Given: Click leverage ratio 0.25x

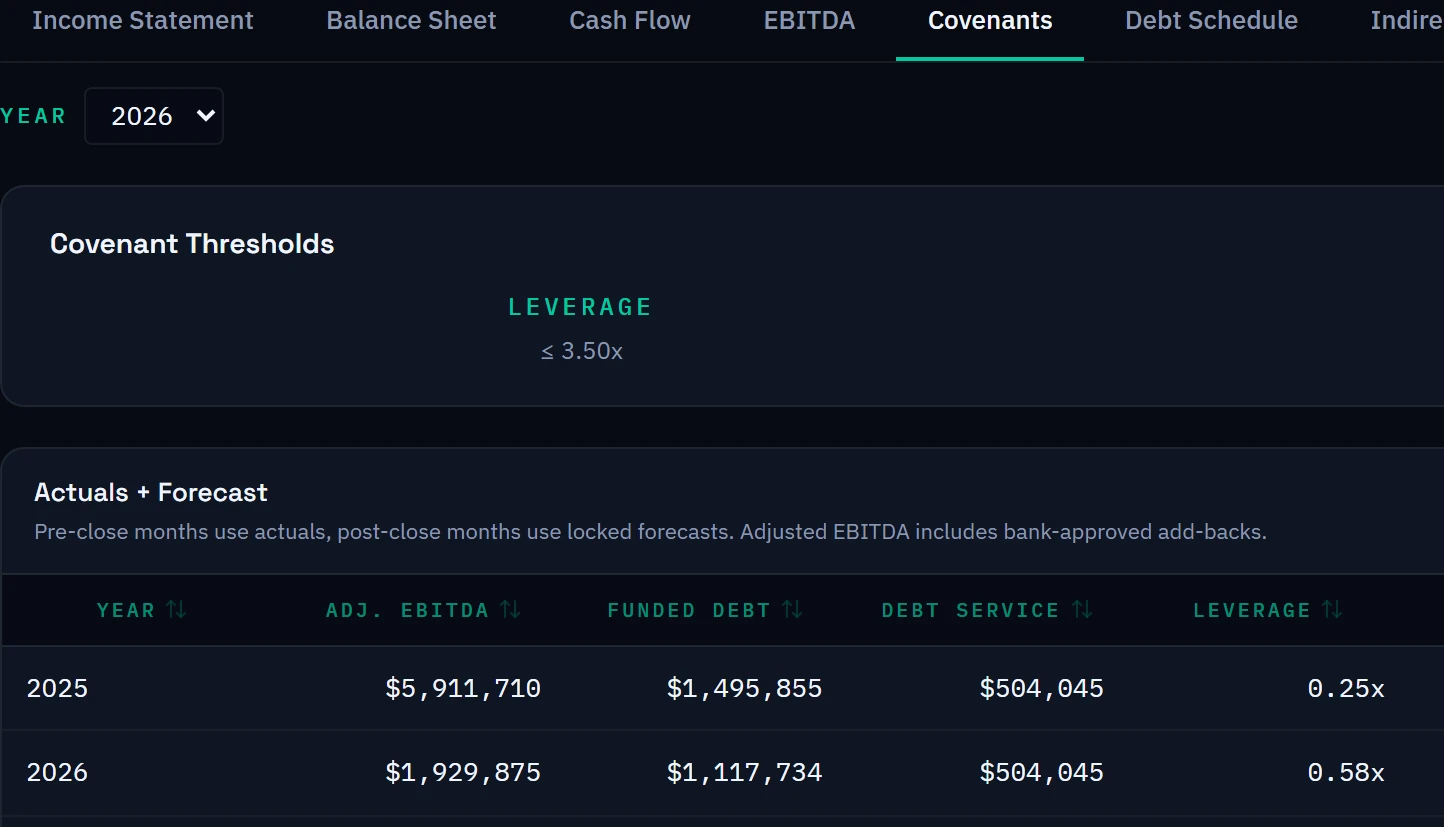Looking at the screenshot, I should (x=1346, y=688).
